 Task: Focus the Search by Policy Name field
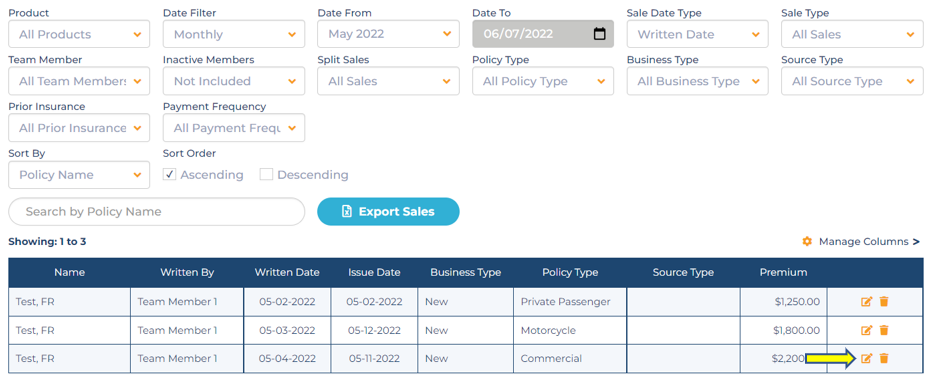156,212
